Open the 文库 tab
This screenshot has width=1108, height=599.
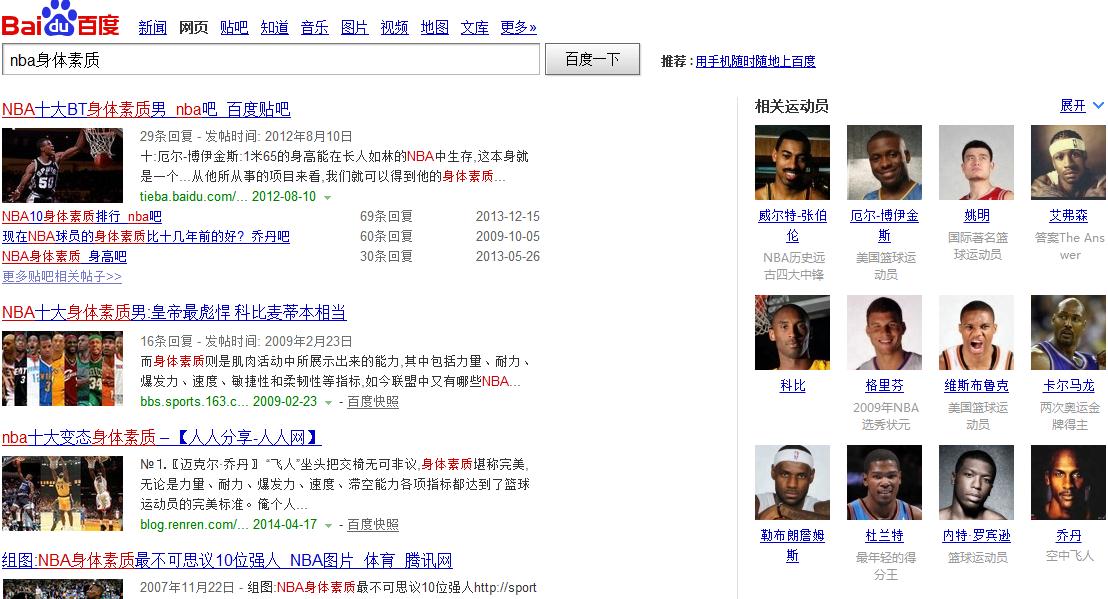(x=475, y=28)
